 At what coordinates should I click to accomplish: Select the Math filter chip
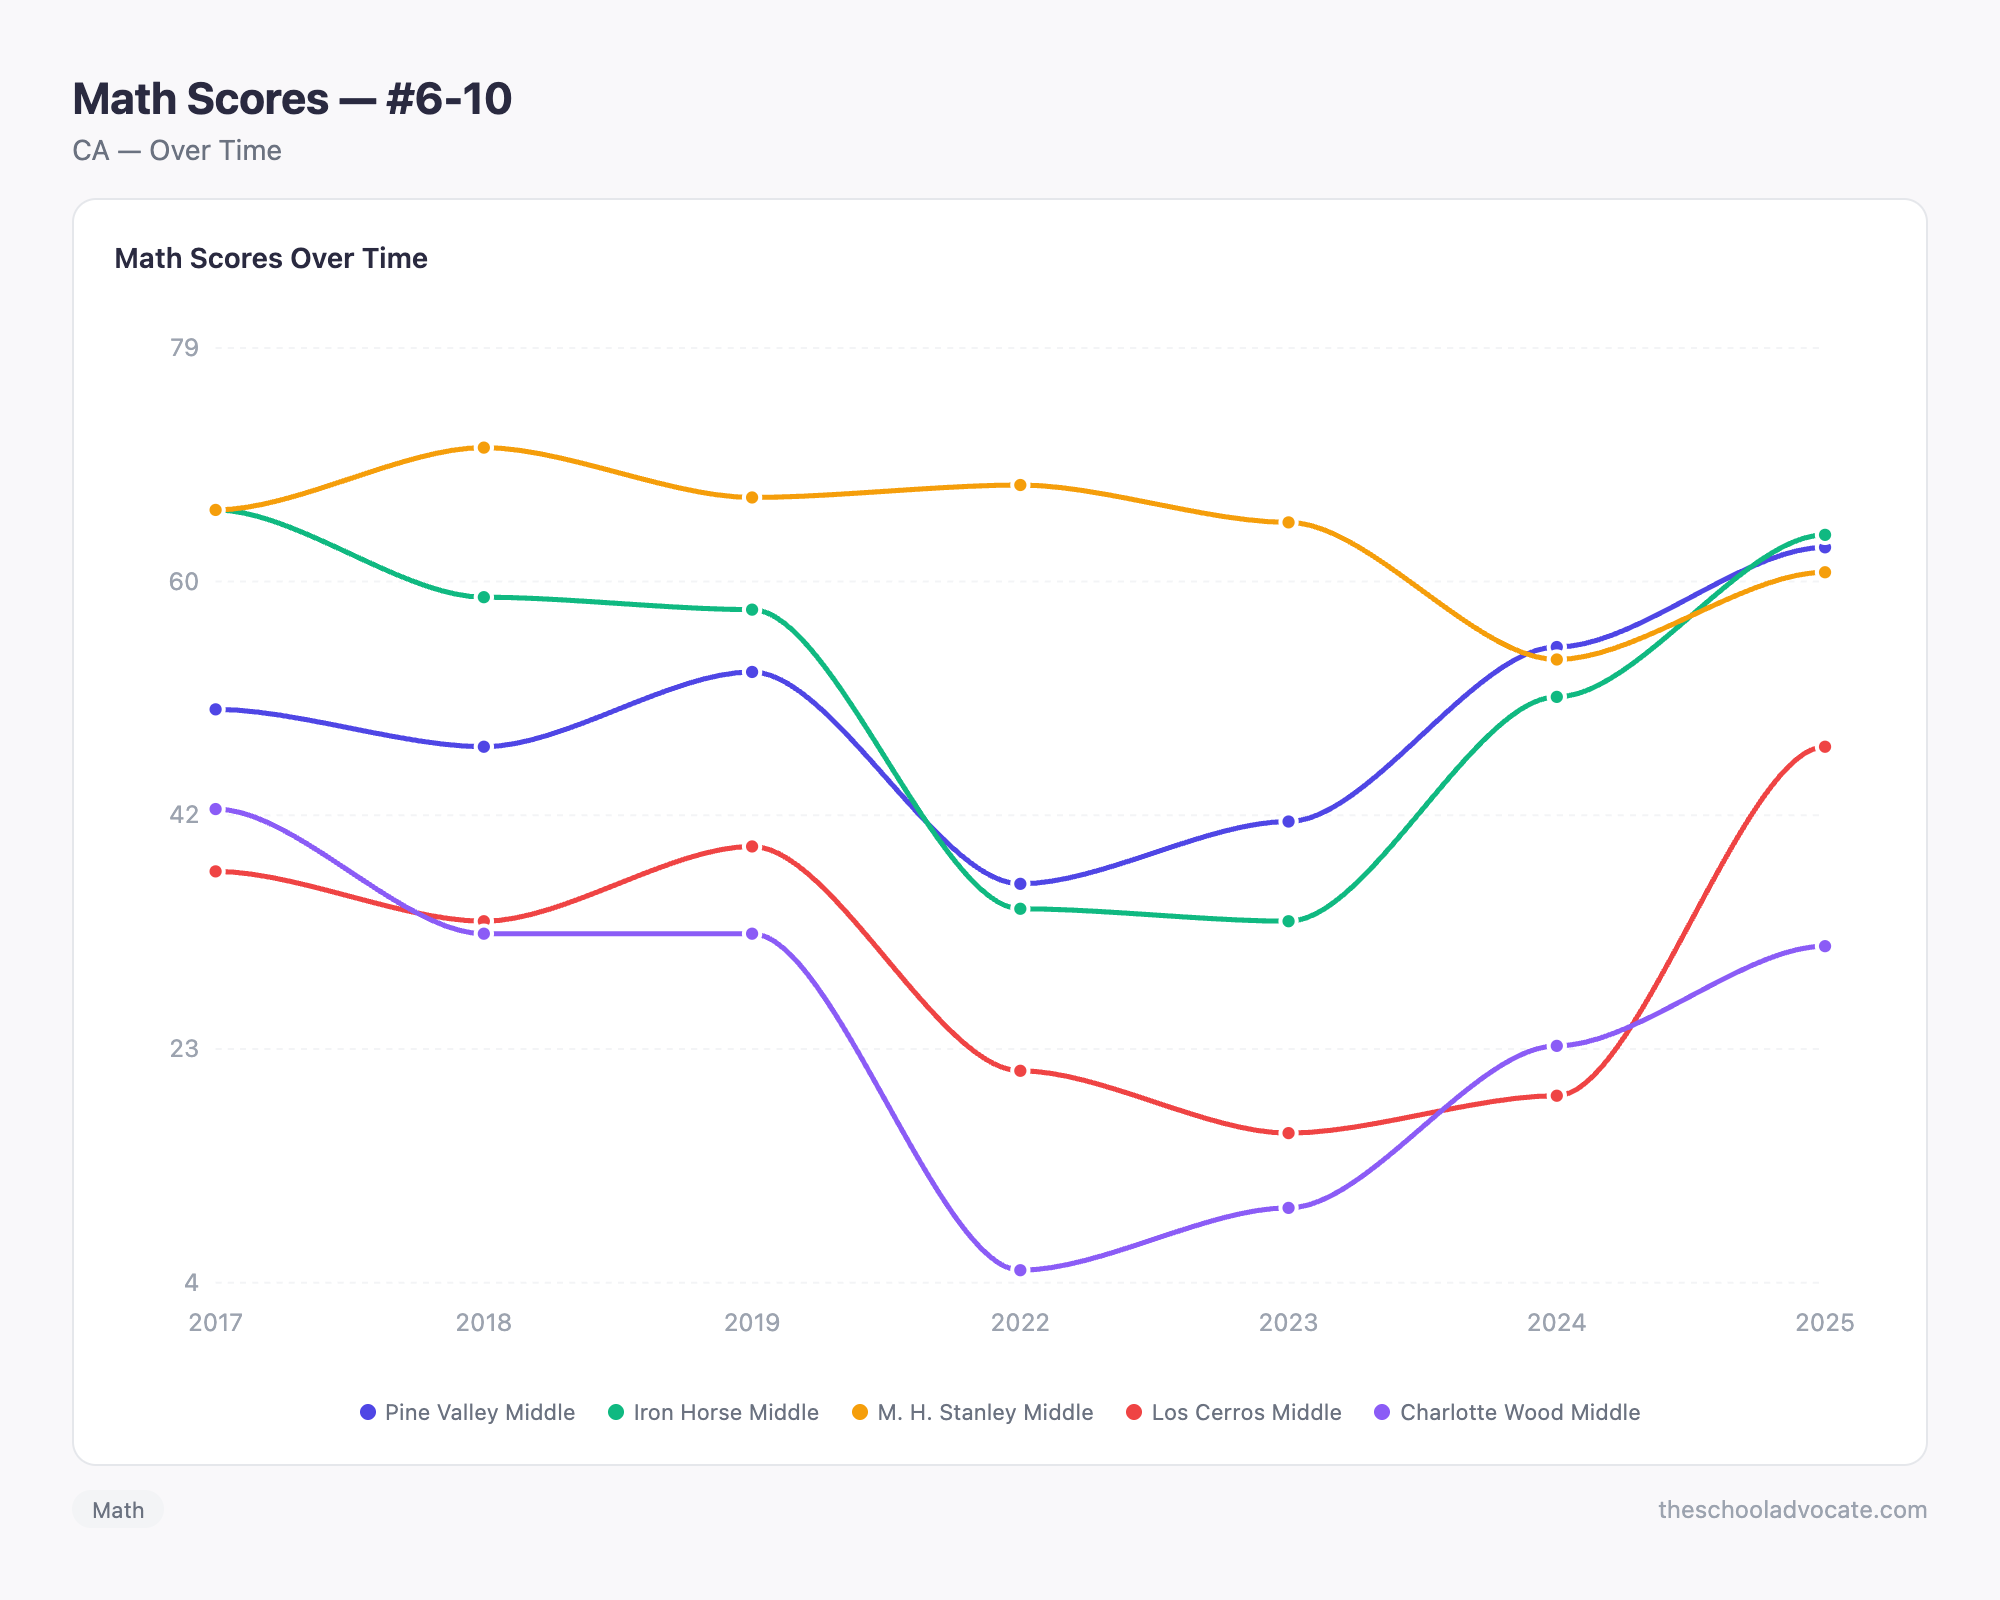118,1510
